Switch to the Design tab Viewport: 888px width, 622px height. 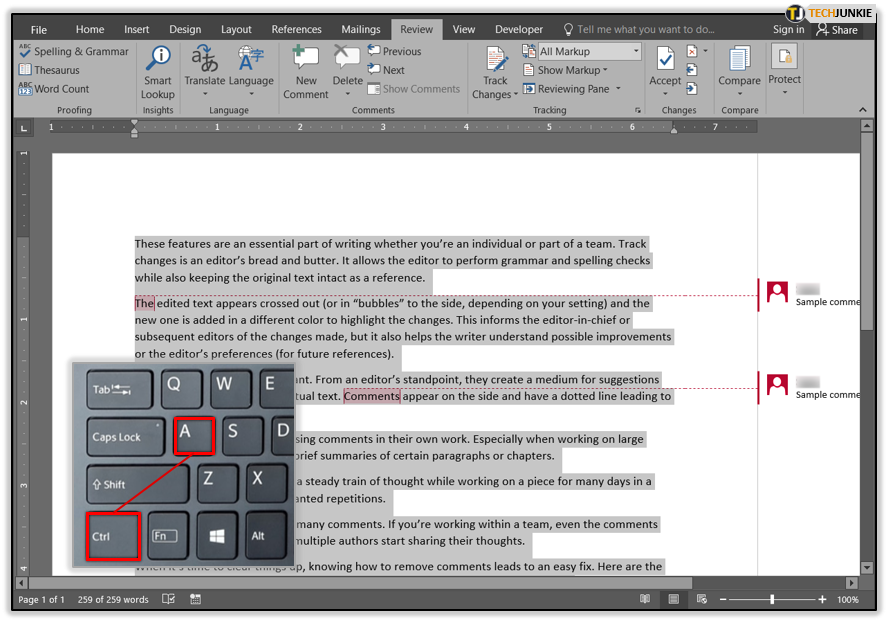185,29
